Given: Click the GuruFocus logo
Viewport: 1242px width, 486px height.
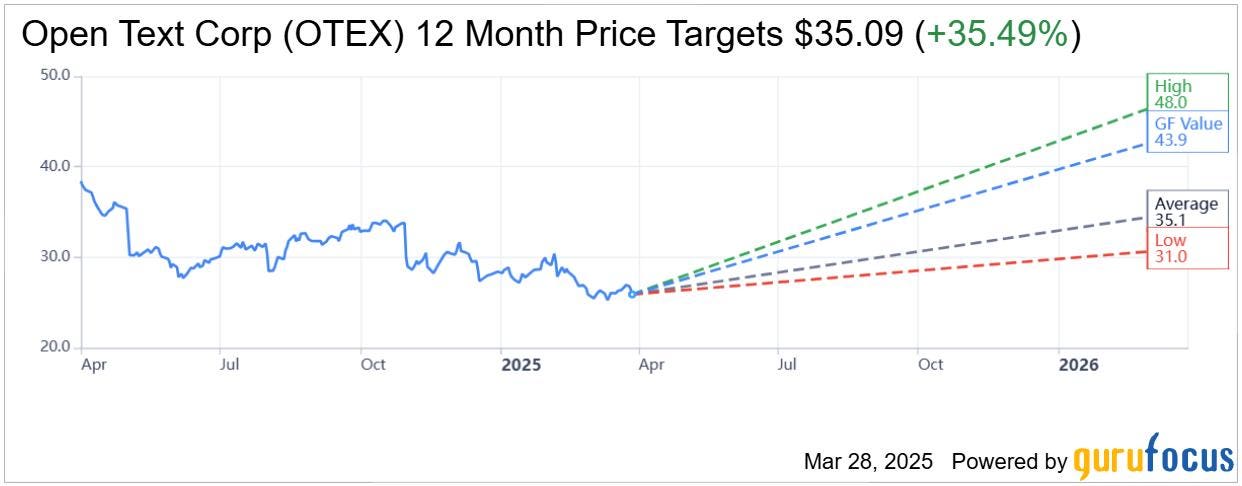Looking at the screenshot, I should [1153, 460].
